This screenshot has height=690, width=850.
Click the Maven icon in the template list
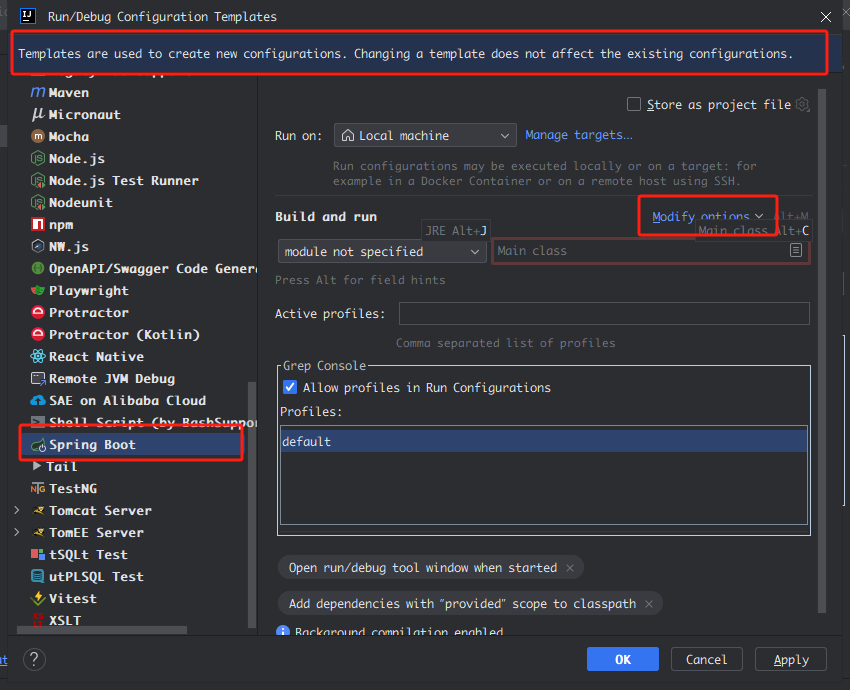click(x=38, y=93)
